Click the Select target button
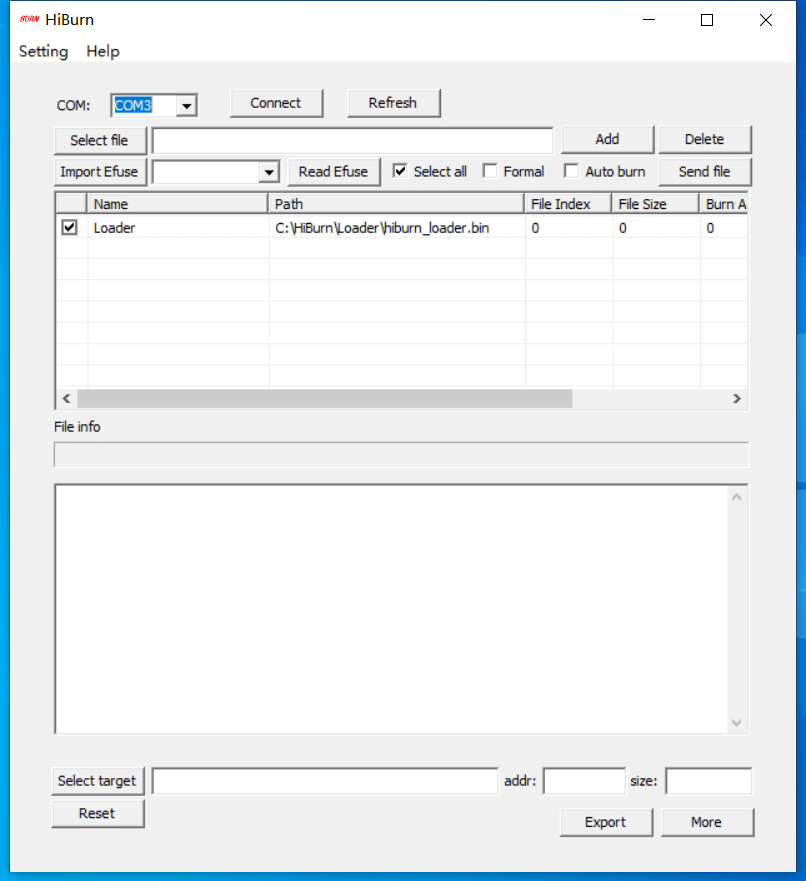 [98, 781]
